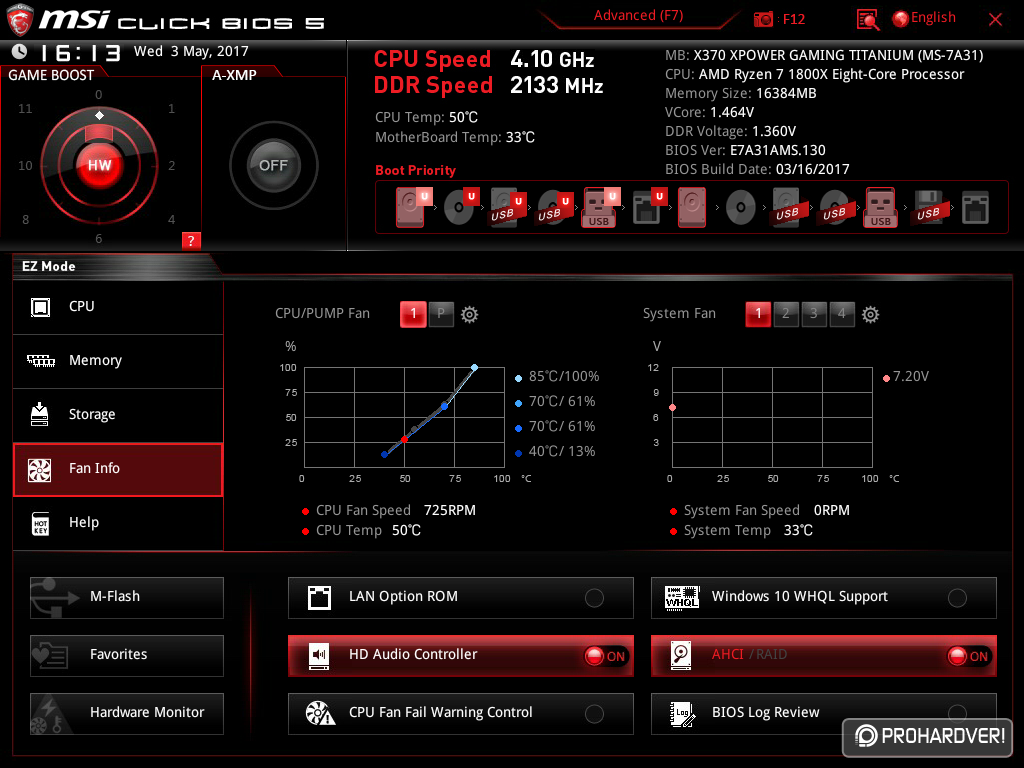Click the Memory module icon in sidebar
Image resolution: width=1024 pixels, height=768 pixels.
pos(40,360)
